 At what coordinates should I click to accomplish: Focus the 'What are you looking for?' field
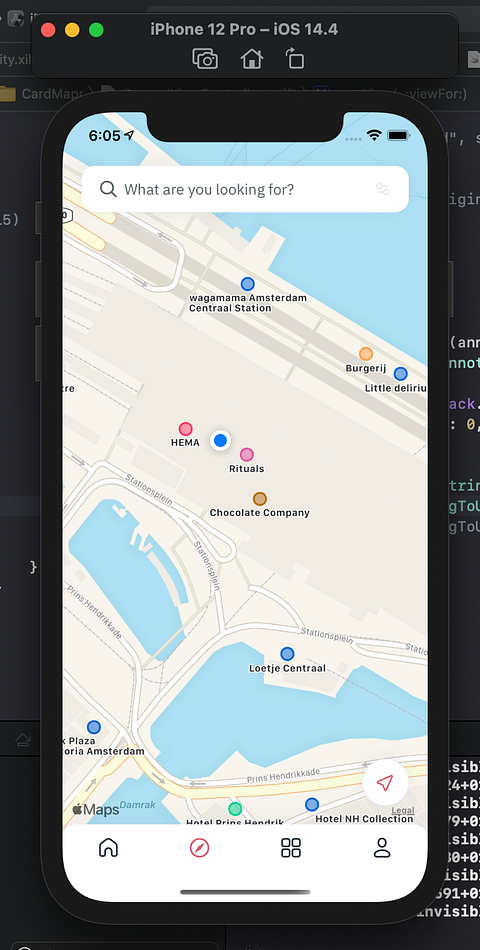[245, 189]
